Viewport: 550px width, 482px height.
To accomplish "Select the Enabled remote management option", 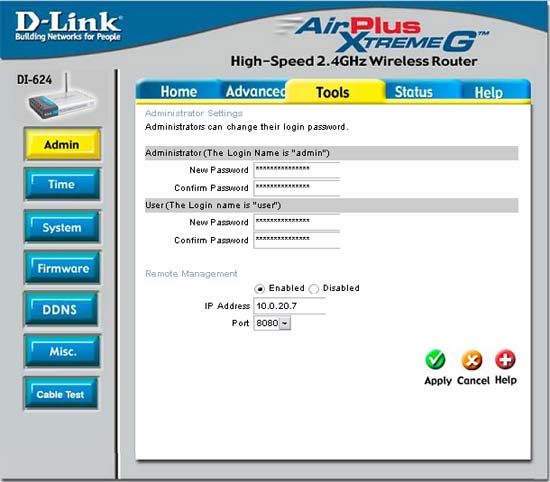I will click(259, 289).
